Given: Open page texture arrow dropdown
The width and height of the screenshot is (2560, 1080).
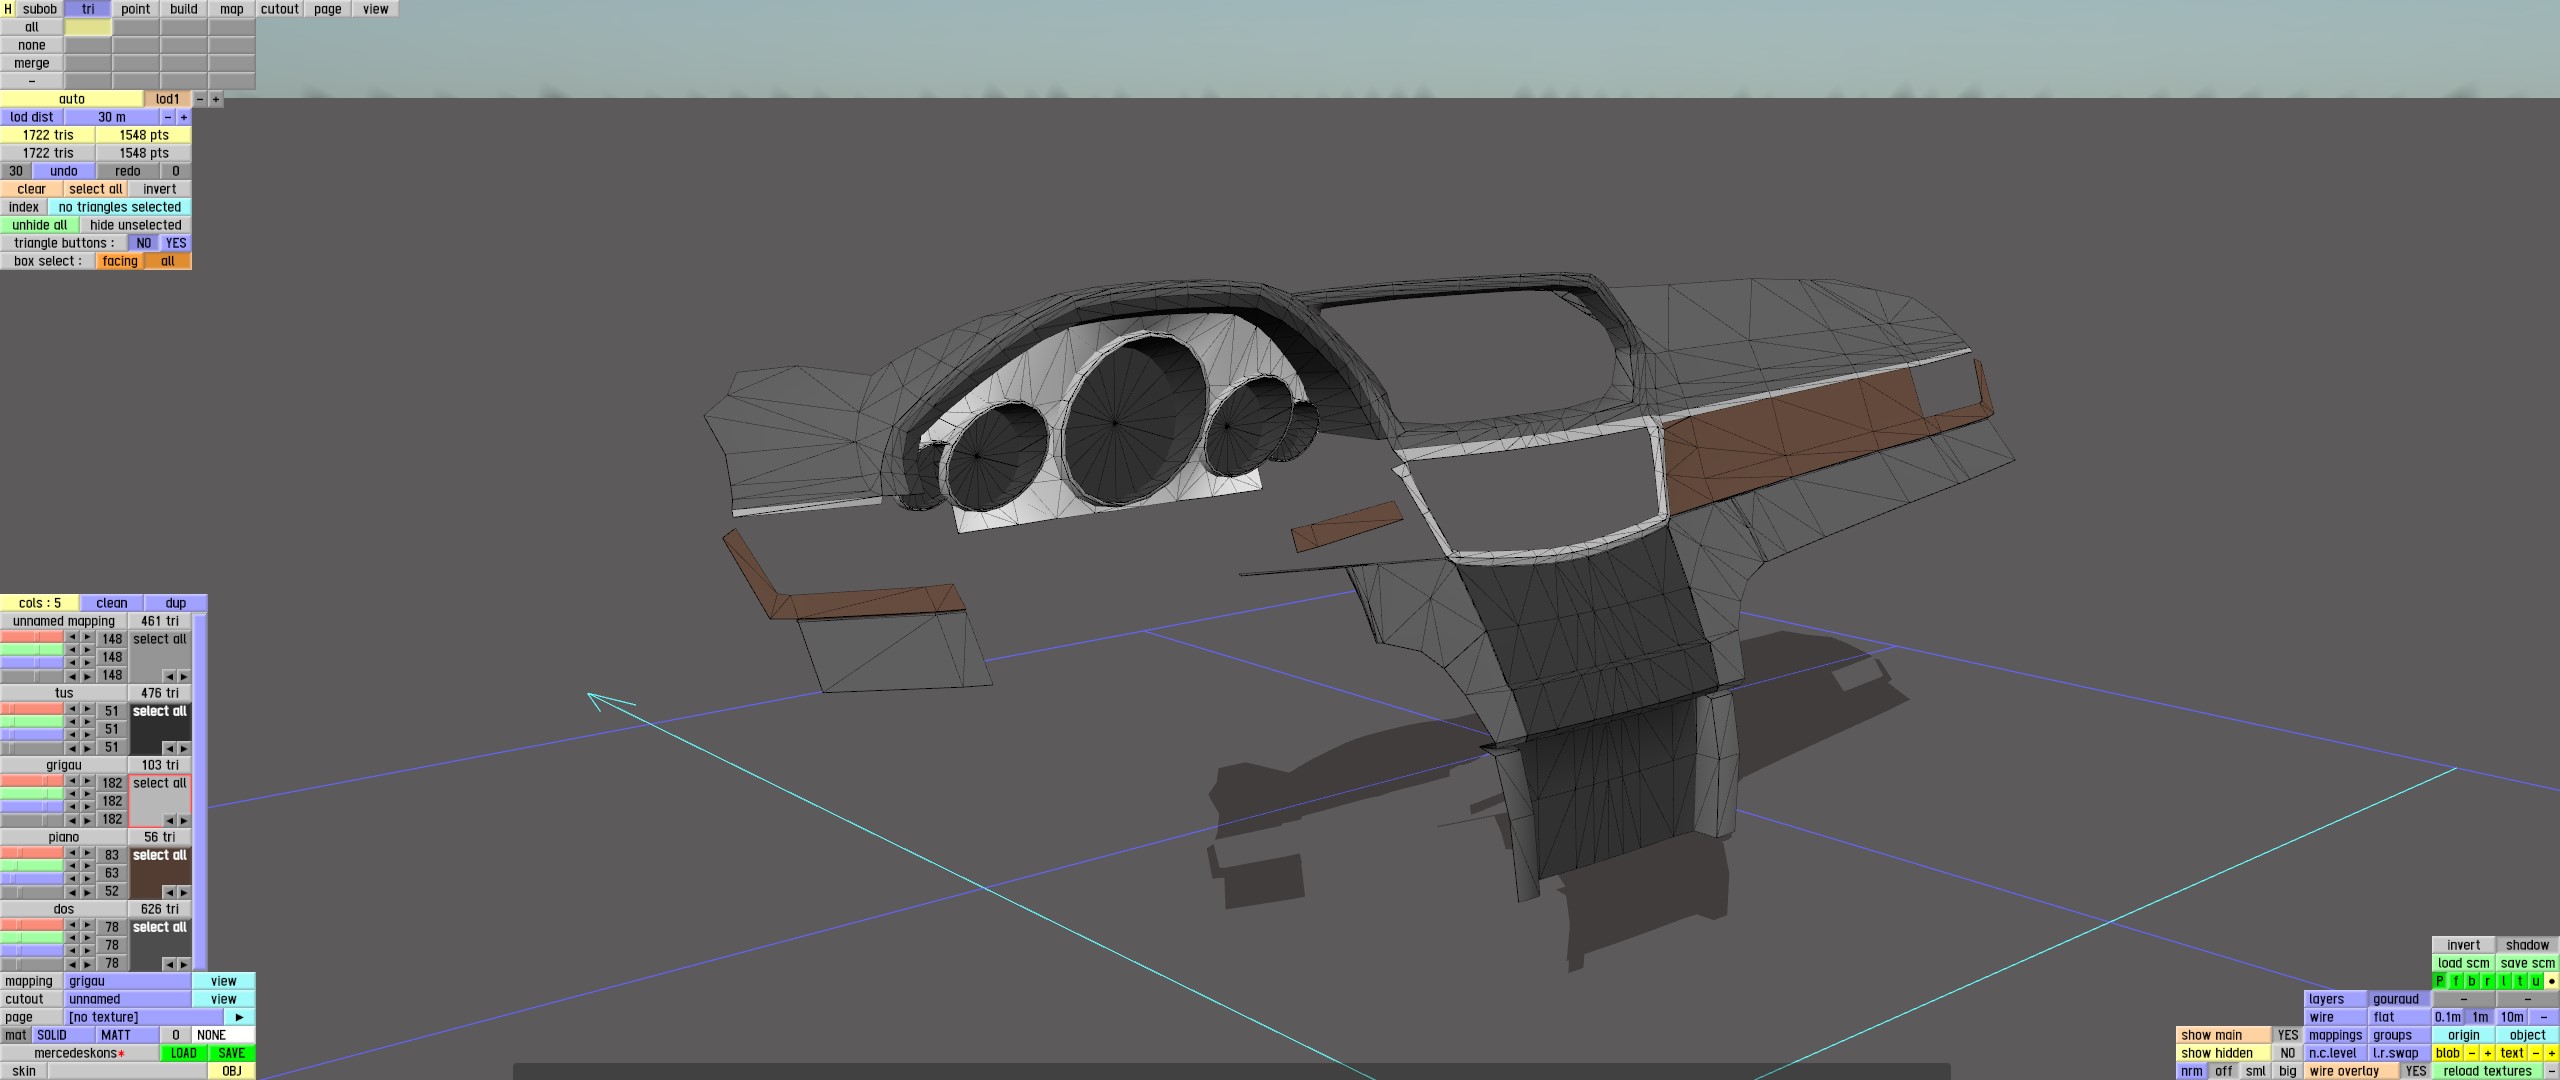Looking at the screenshot, I should (x=239, y=1017).
